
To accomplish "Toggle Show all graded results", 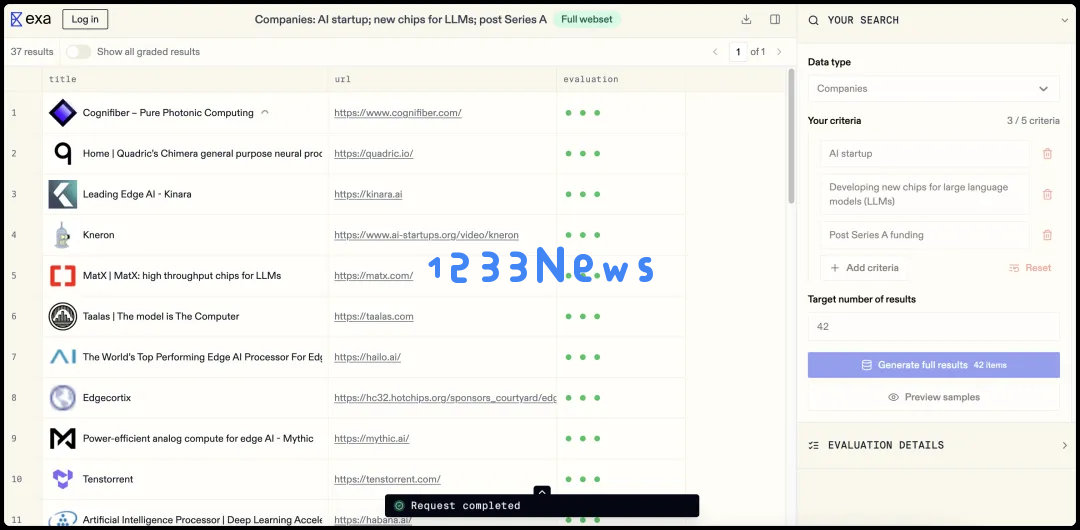I will point(79,52).
